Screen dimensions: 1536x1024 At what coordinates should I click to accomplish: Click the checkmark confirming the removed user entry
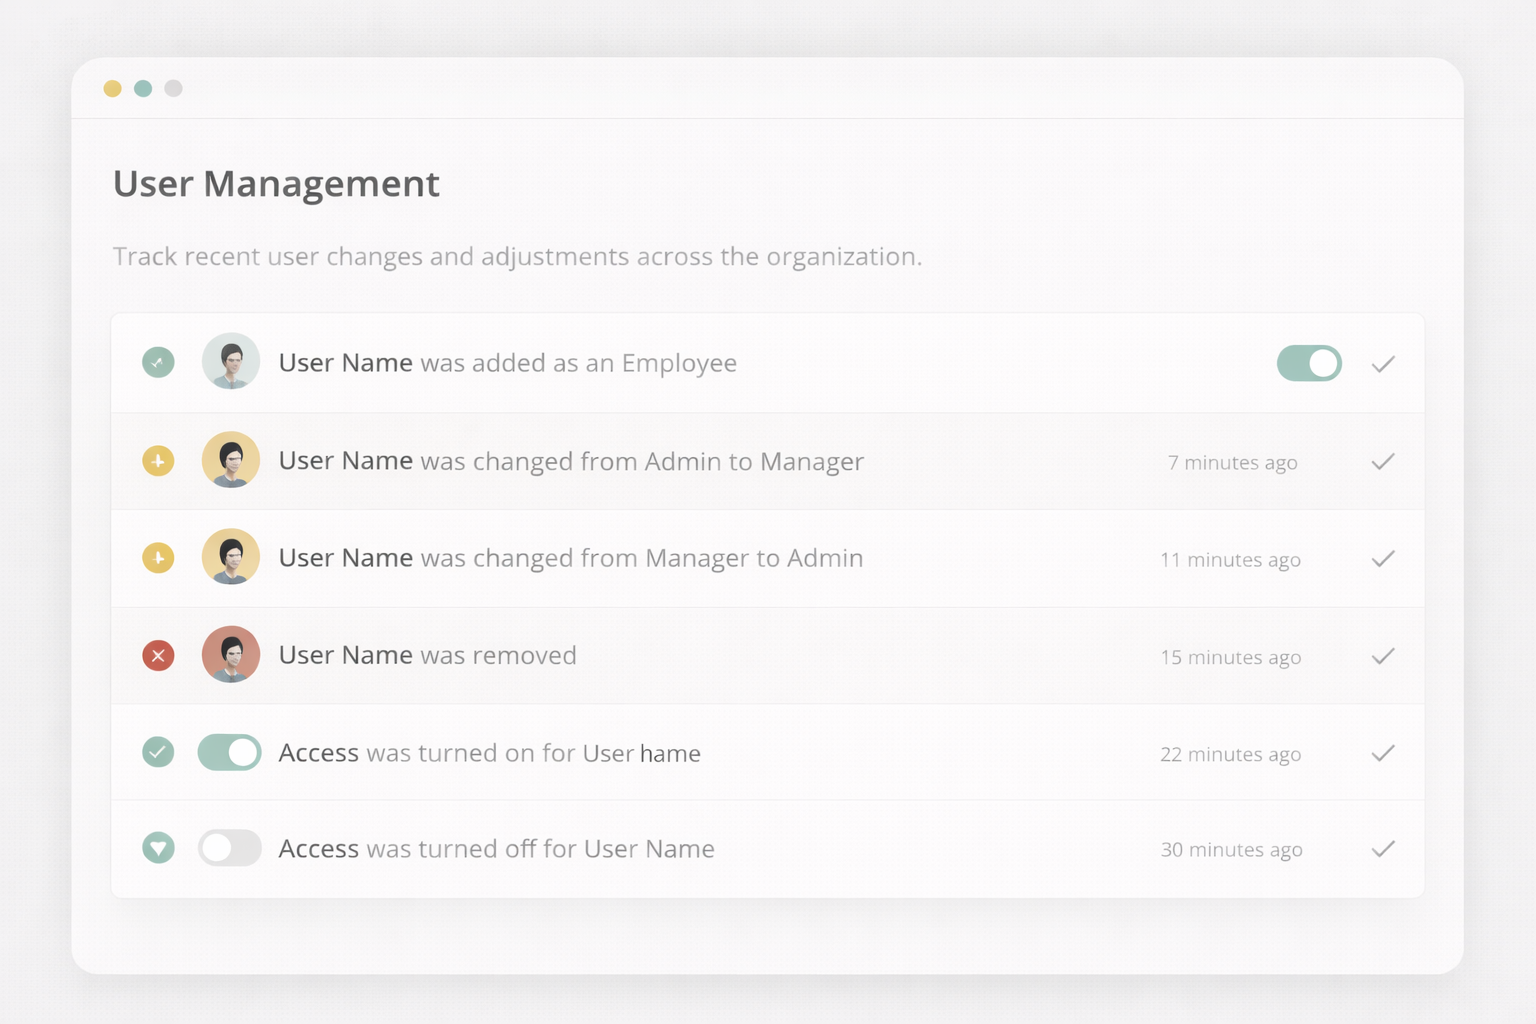(1383, 657)
